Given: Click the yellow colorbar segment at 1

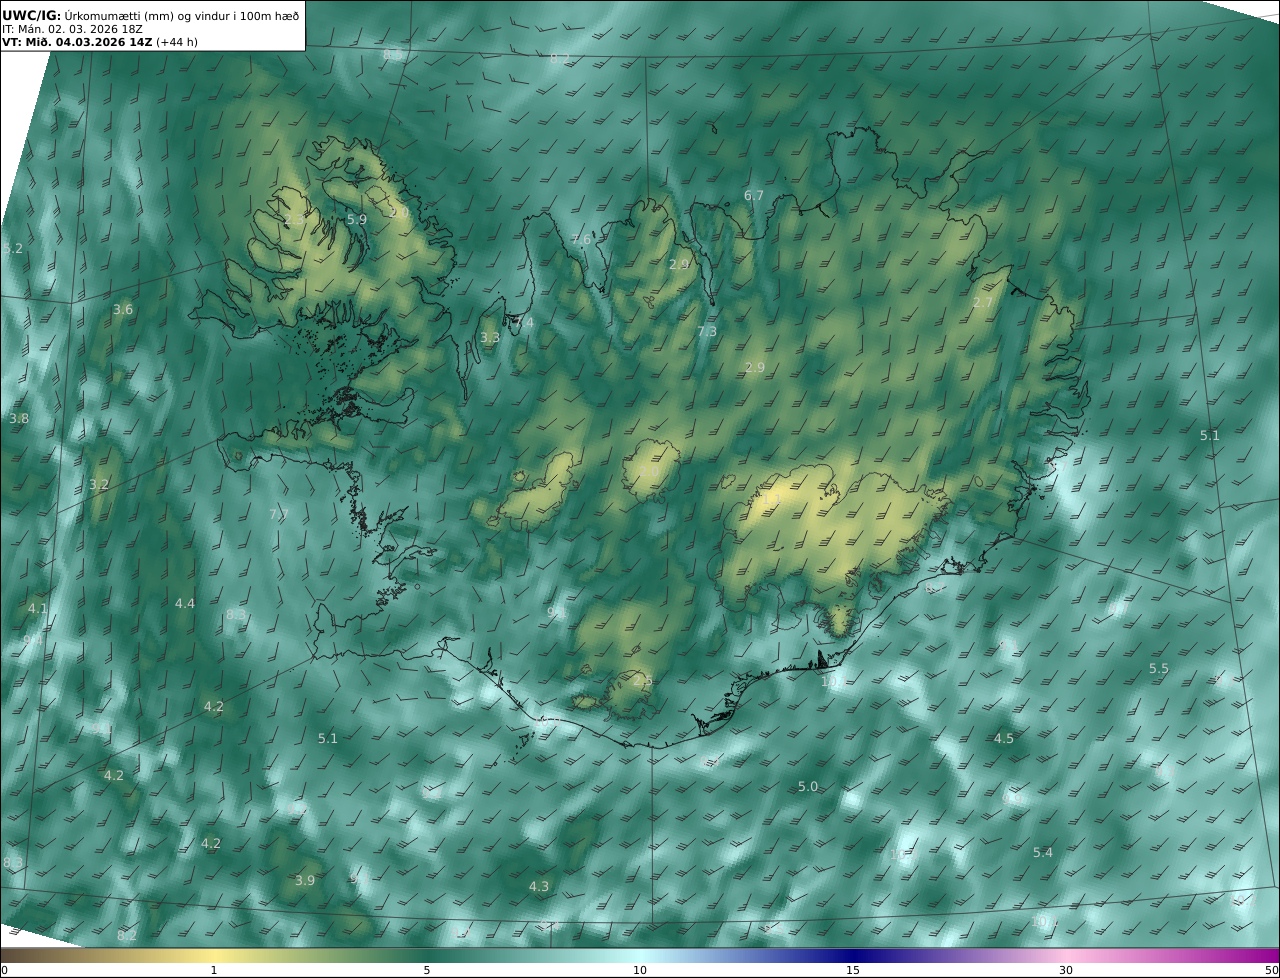Looking at the screenshot, I should (x=213, y=955).
